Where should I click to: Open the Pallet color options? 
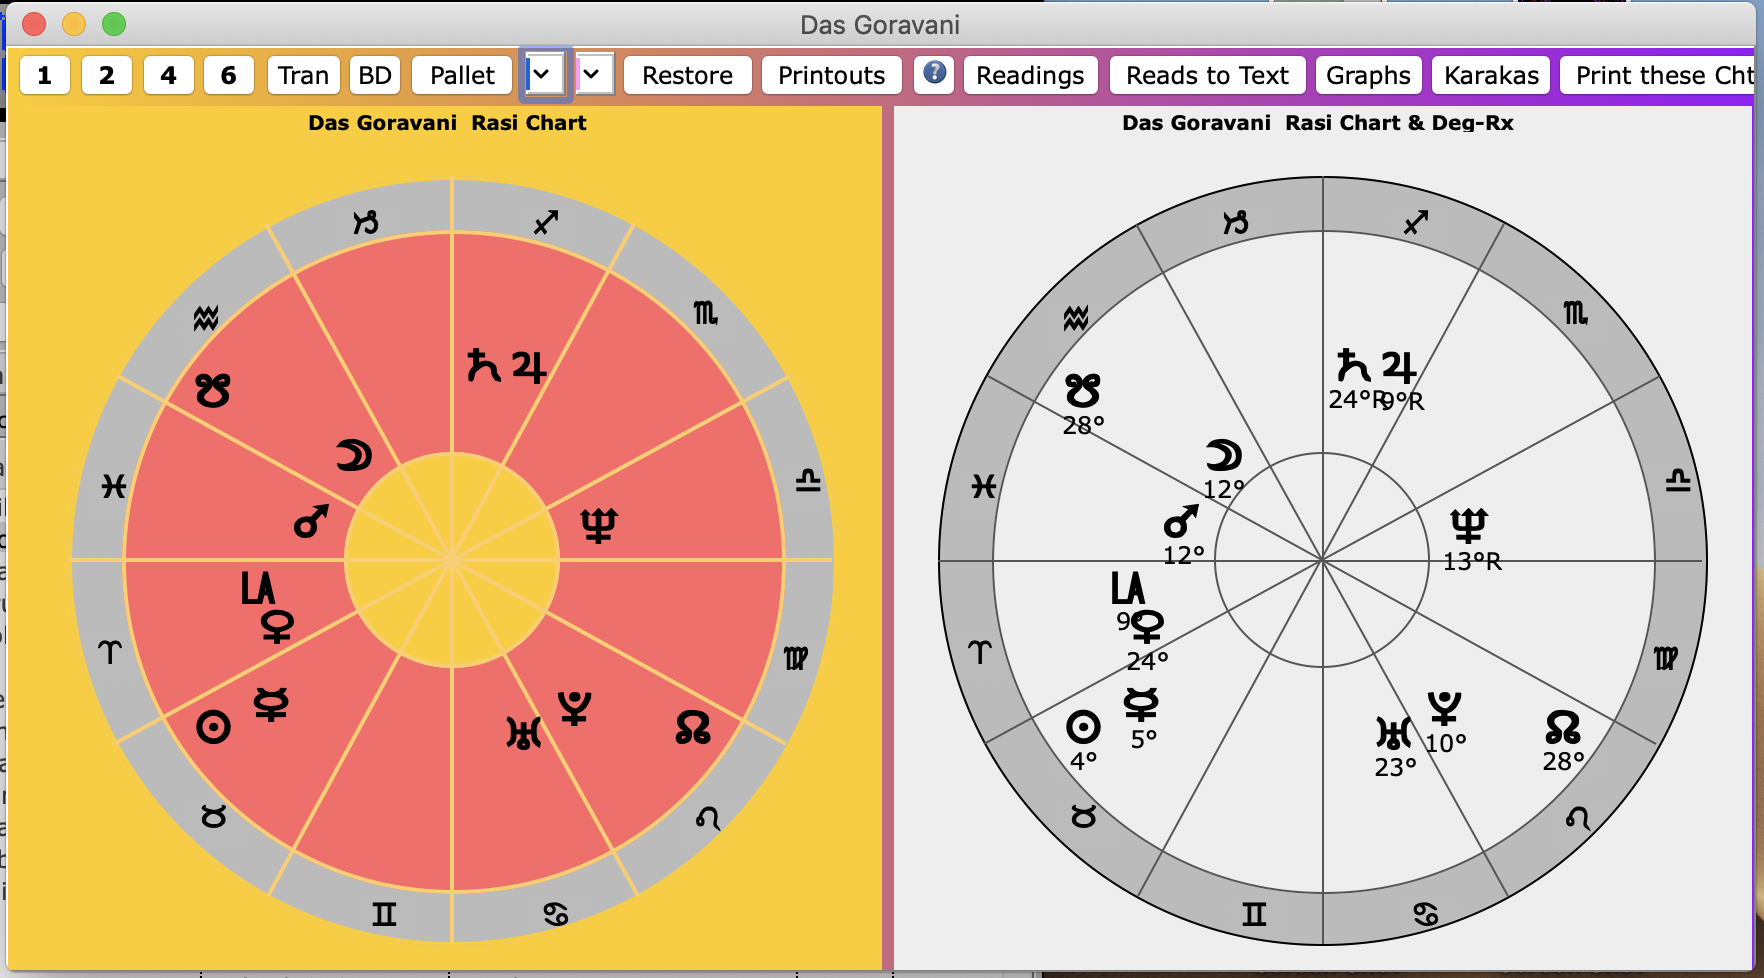(462, 75)
